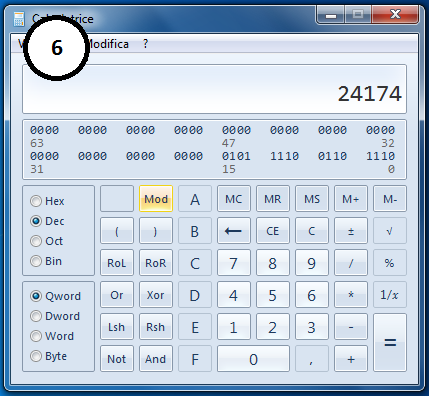Viewport: 429px width, 396px height.
Task: Click the equals = button
Action: click(390, 343)
